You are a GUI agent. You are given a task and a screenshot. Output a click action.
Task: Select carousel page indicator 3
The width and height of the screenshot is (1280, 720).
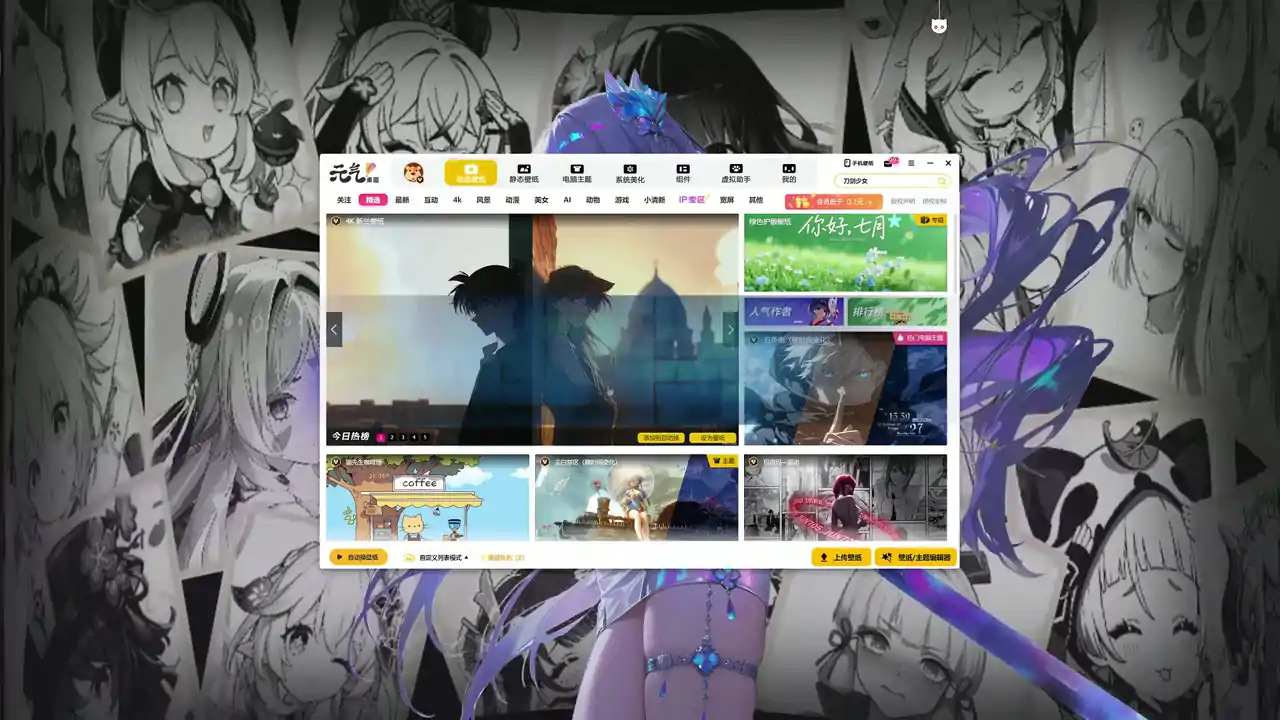click(403, 437)
